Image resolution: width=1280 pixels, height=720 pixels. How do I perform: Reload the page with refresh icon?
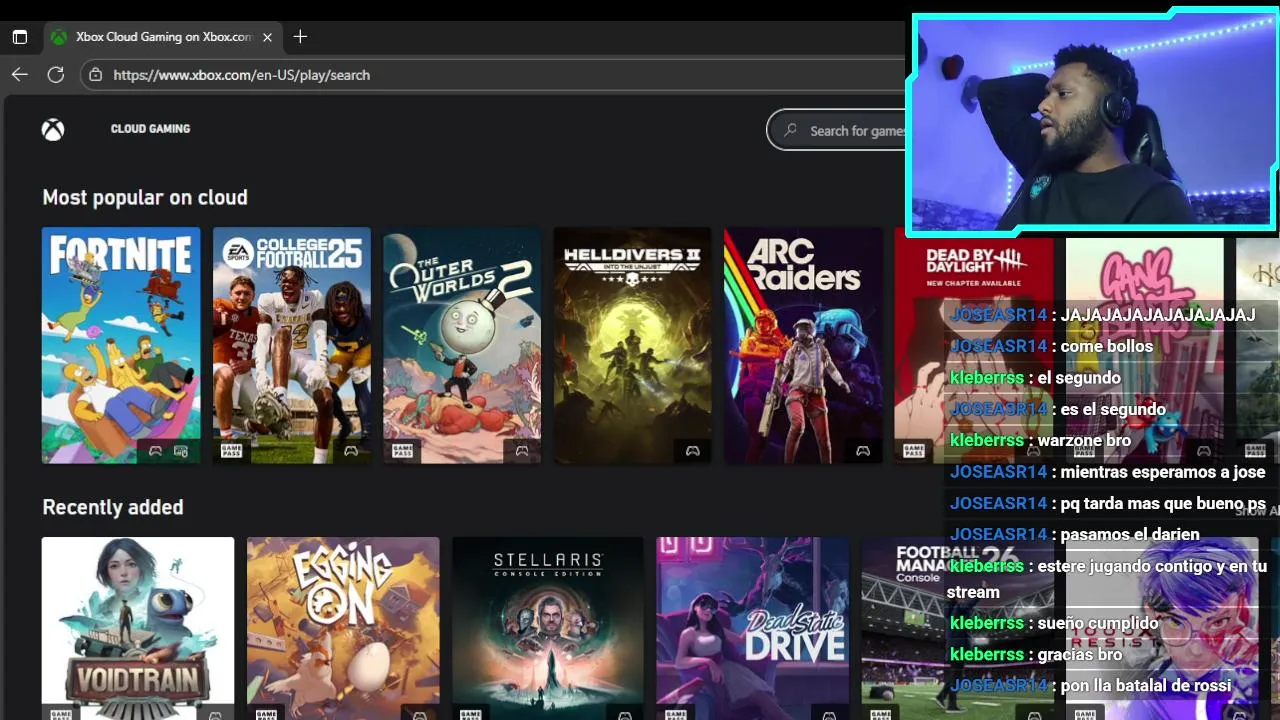(x=56, y=75)
